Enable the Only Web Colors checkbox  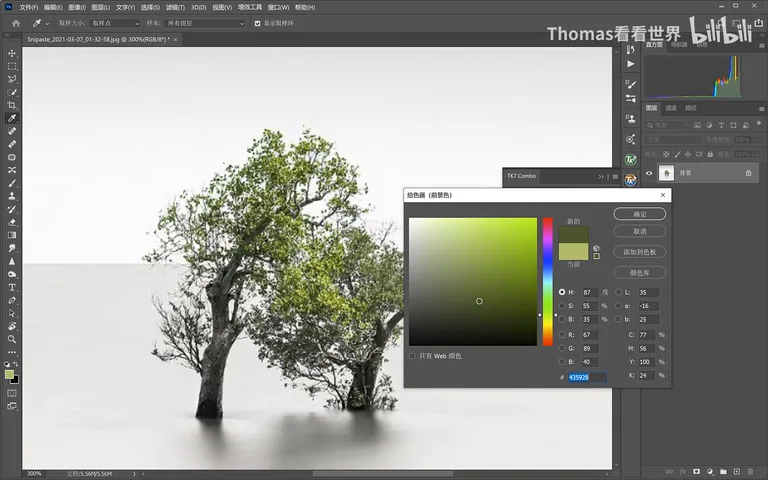coord(412,356)
